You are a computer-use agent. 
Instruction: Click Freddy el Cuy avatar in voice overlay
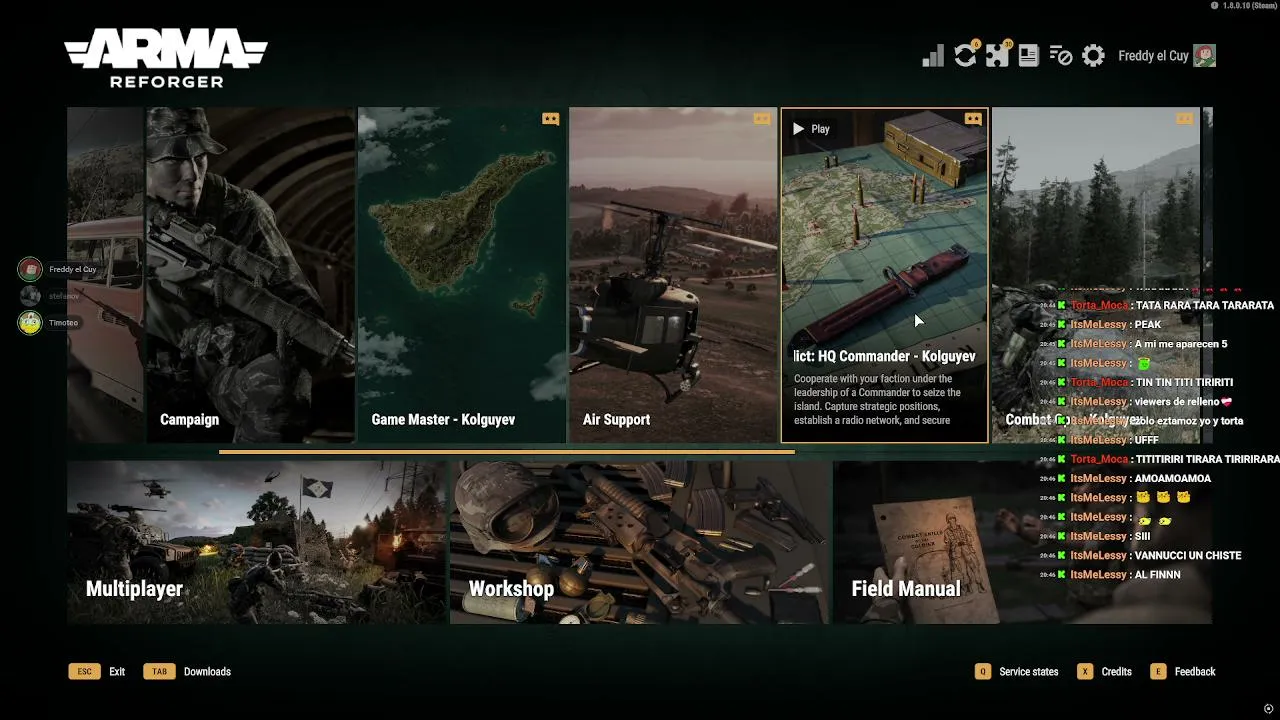pos(30,269)
